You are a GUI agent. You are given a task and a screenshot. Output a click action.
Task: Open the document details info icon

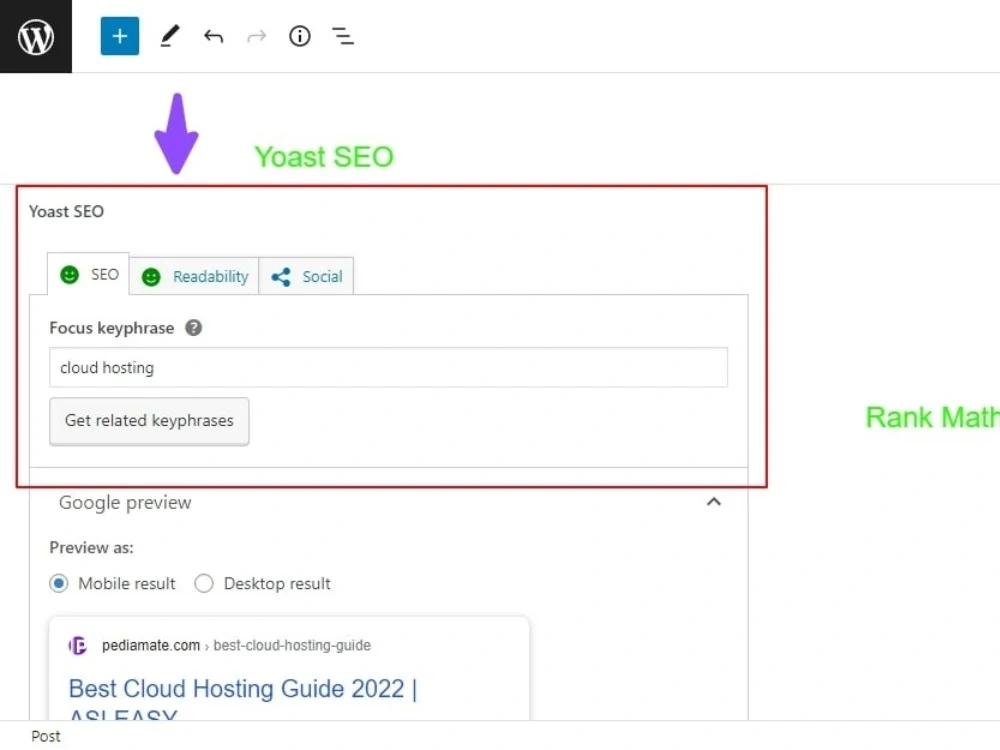tap(300, 36)
